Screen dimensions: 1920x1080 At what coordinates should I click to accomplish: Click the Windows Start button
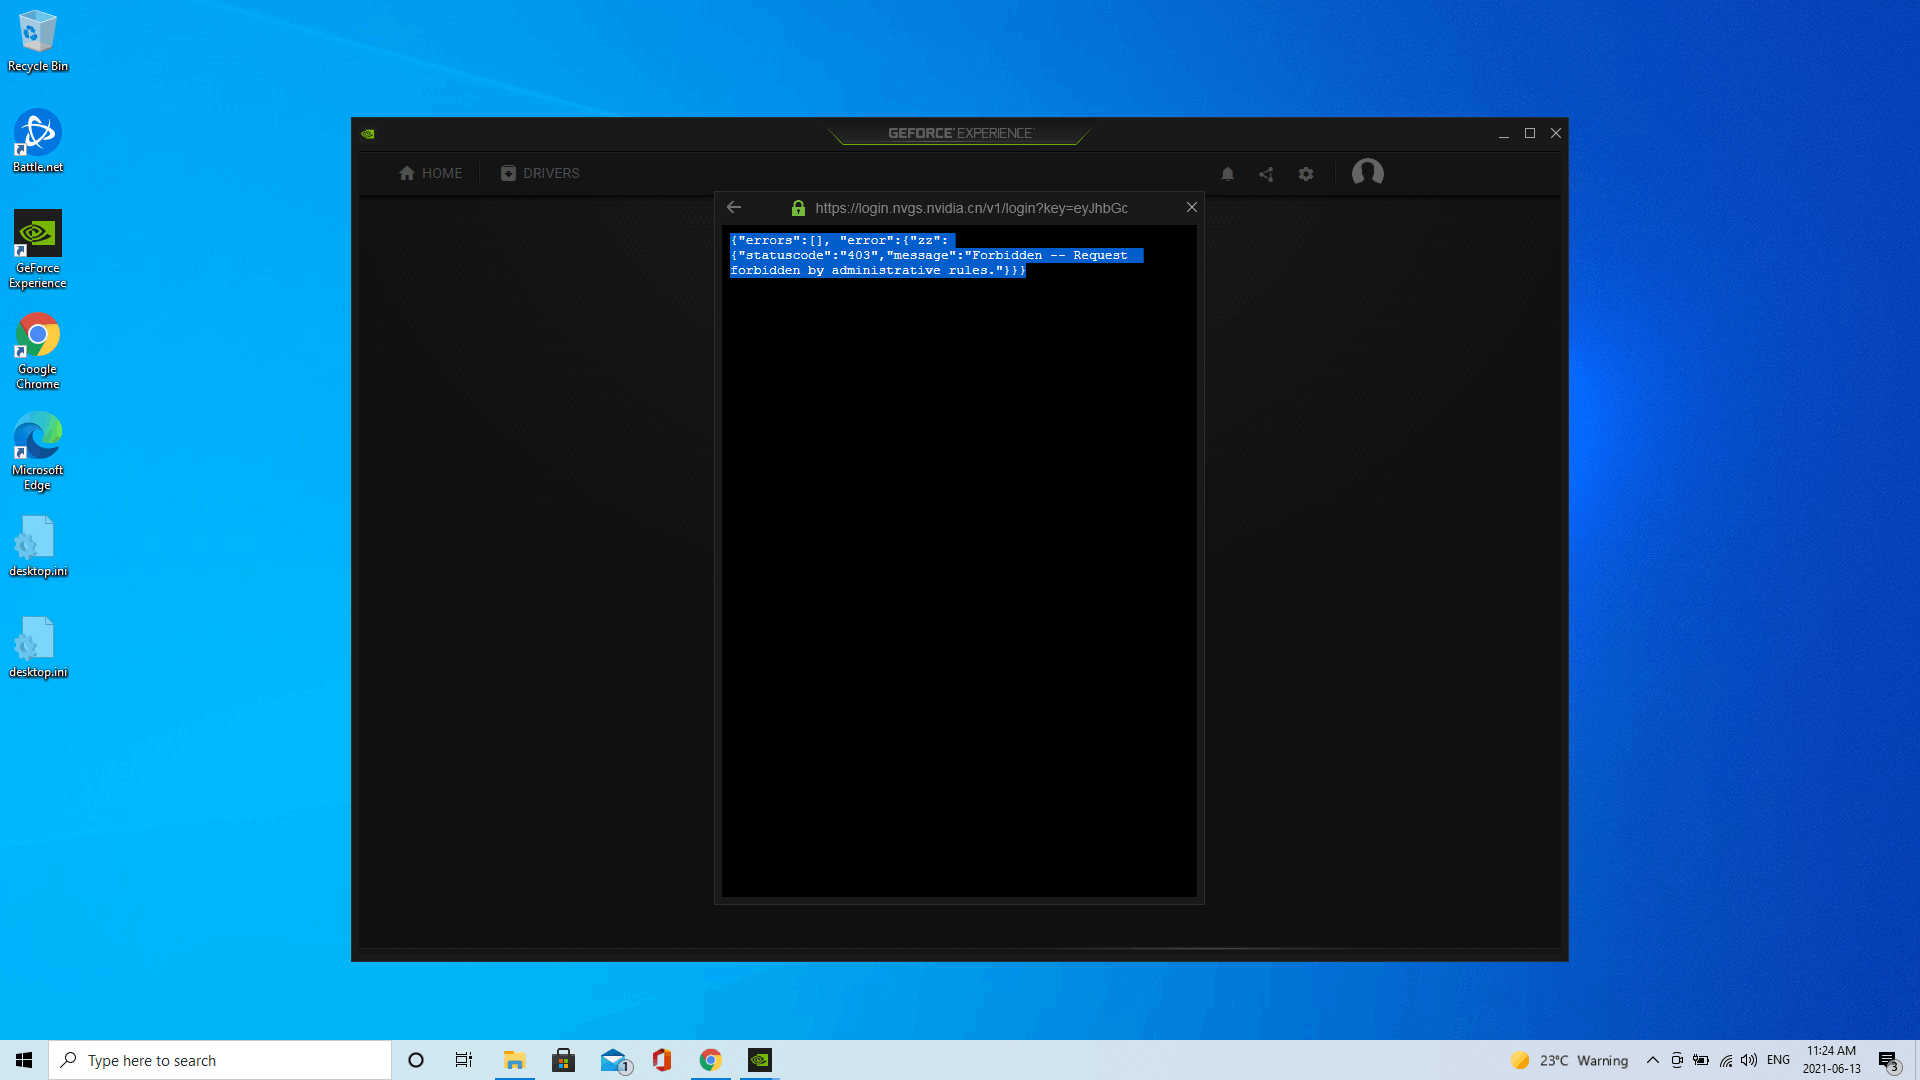(24, 1060)
